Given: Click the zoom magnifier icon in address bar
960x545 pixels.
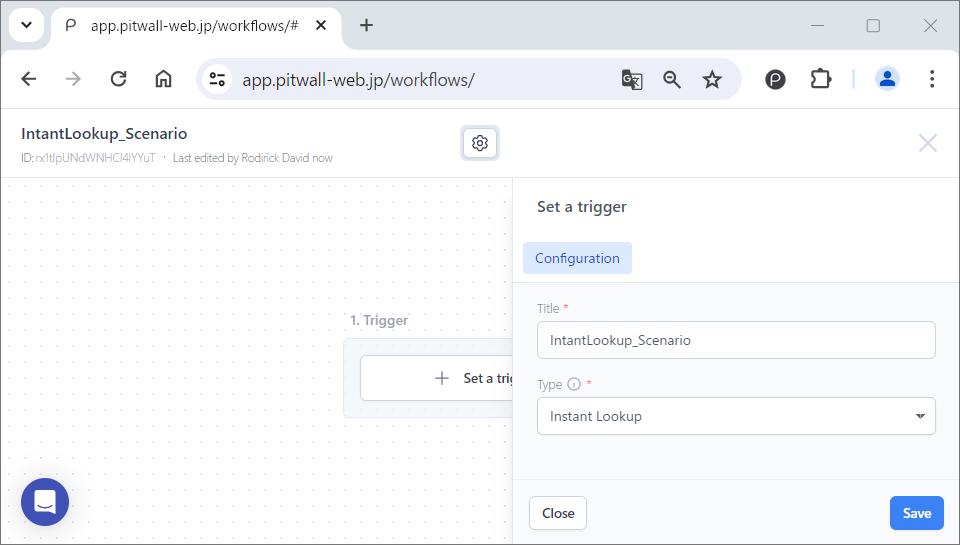Looking at the screenshot, I should pyautogui.click(x=672, y=79).
